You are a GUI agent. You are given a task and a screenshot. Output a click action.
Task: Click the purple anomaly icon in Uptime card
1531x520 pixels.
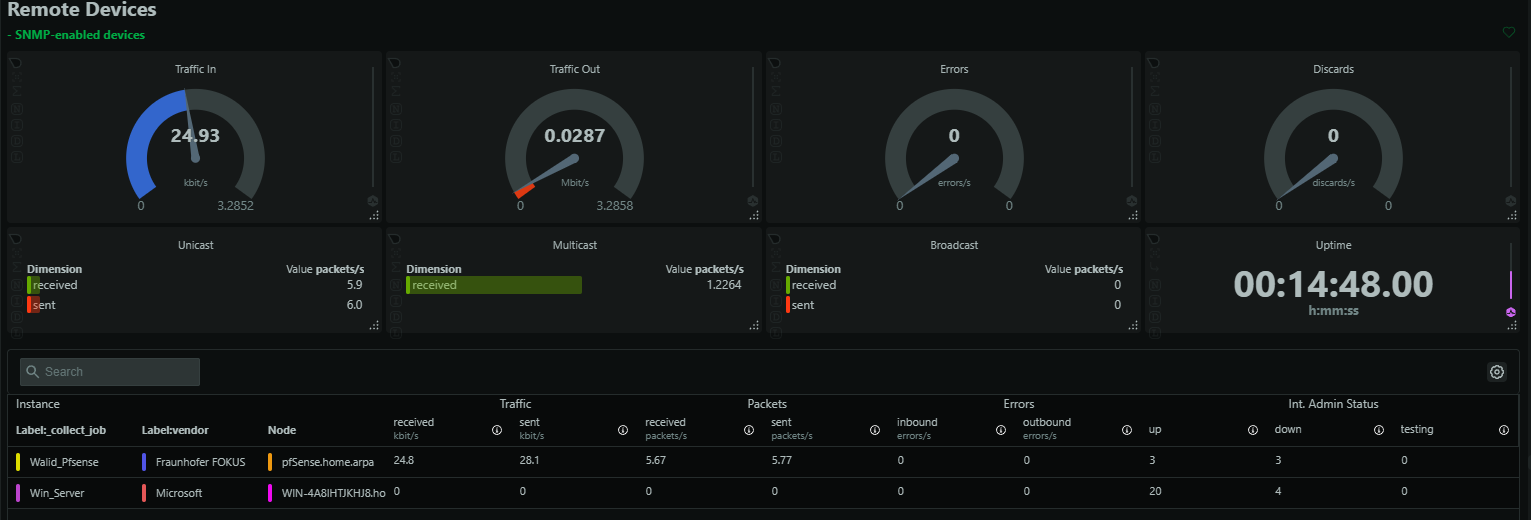1511,312
